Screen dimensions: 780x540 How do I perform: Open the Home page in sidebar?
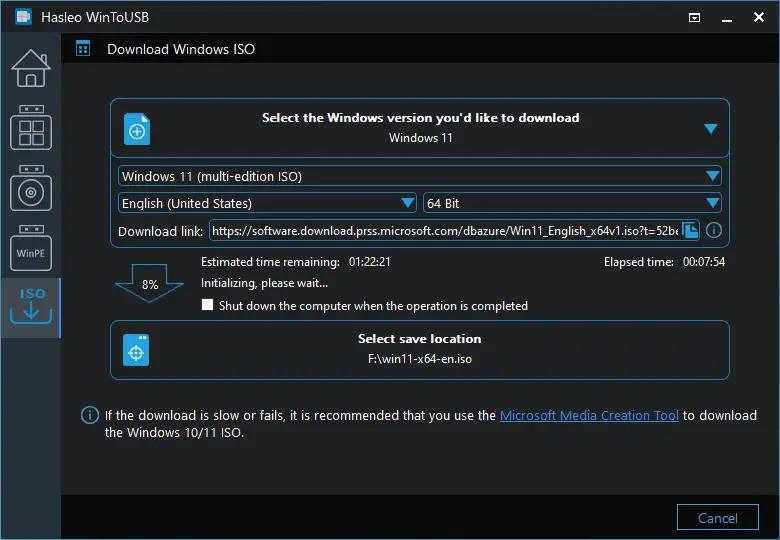31,68
